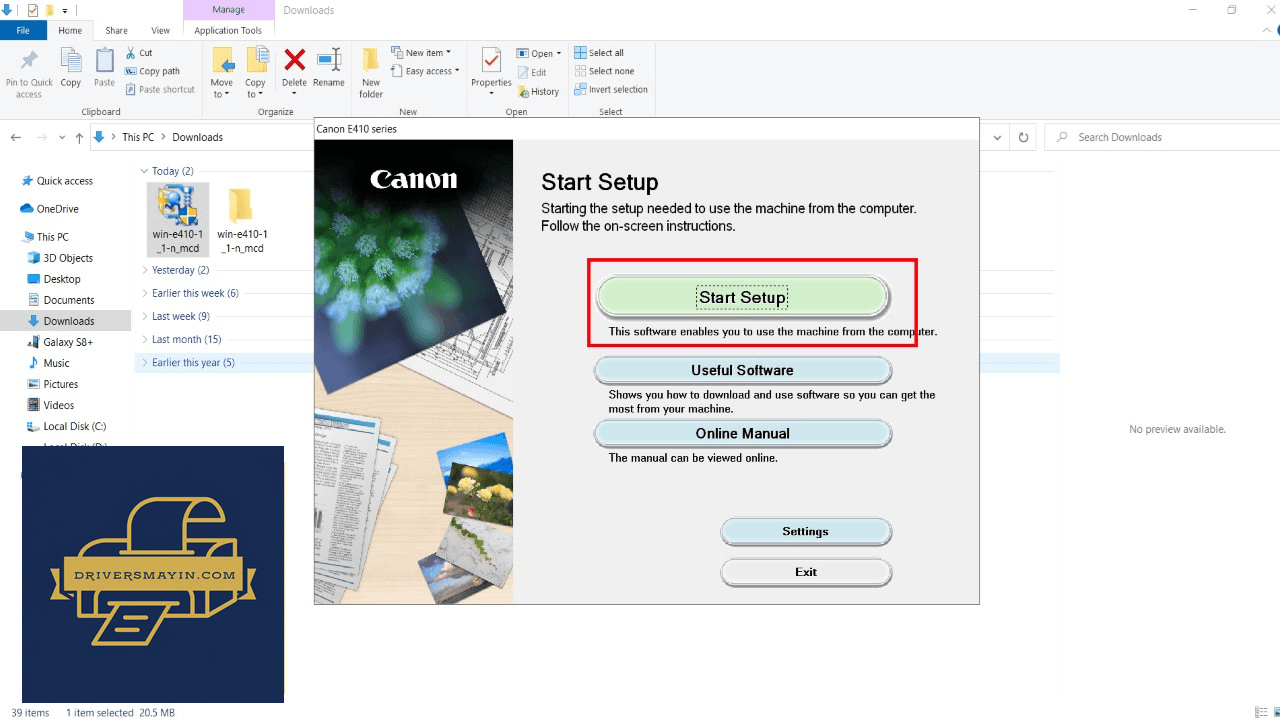Open the Move to menu
Screen dimensions: 1280x720
(222, 74)
